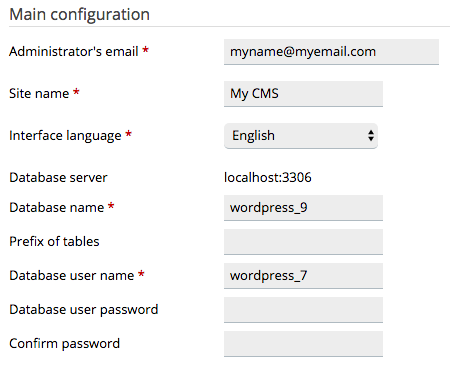This screenshot has height=368, width=450.
Task: Click the Prefix of tables label
Action: 54,242
